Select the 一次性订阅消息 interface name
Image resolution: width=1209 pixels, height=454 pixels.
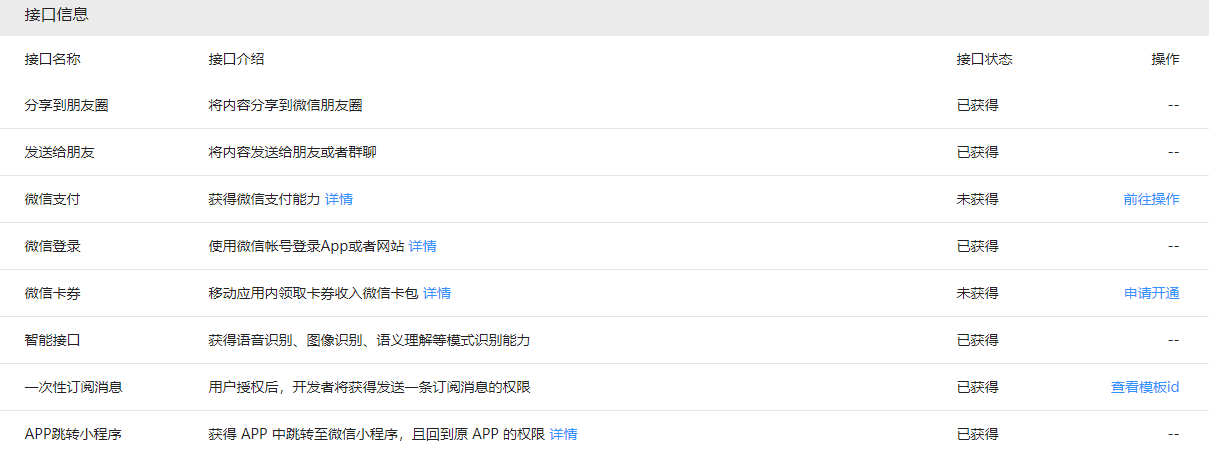(74, 387)
